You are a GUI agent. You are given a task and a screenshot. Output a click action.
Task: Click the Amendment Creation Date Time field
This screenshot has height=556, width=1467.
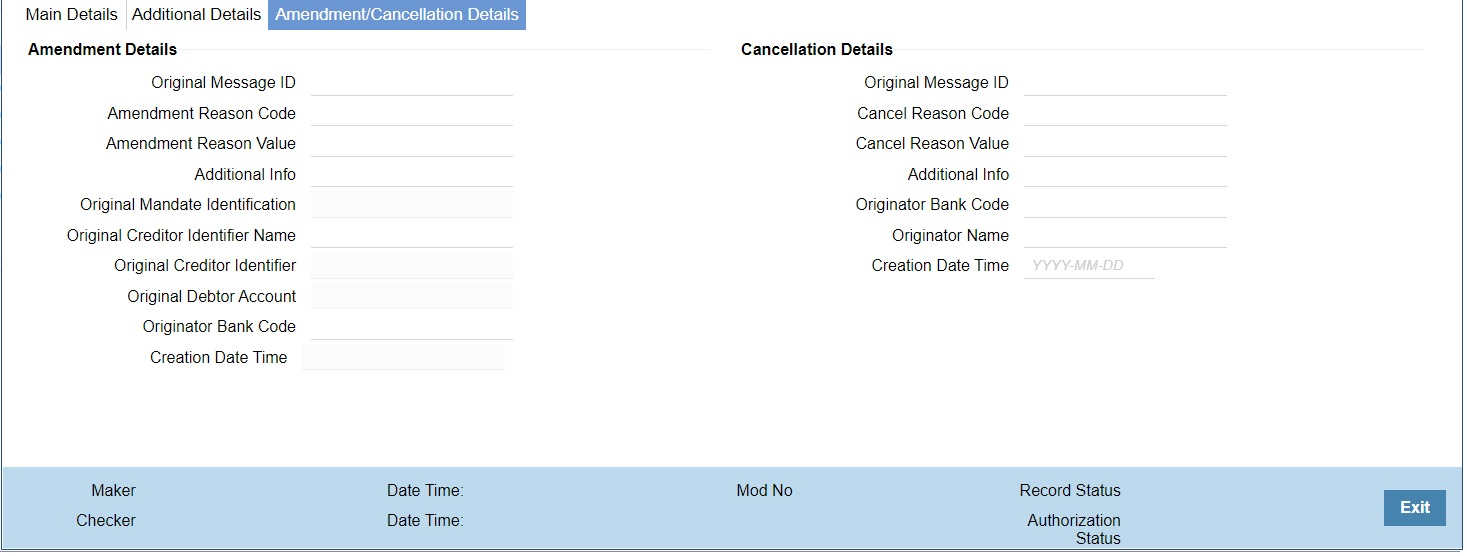tap(404, 357)
